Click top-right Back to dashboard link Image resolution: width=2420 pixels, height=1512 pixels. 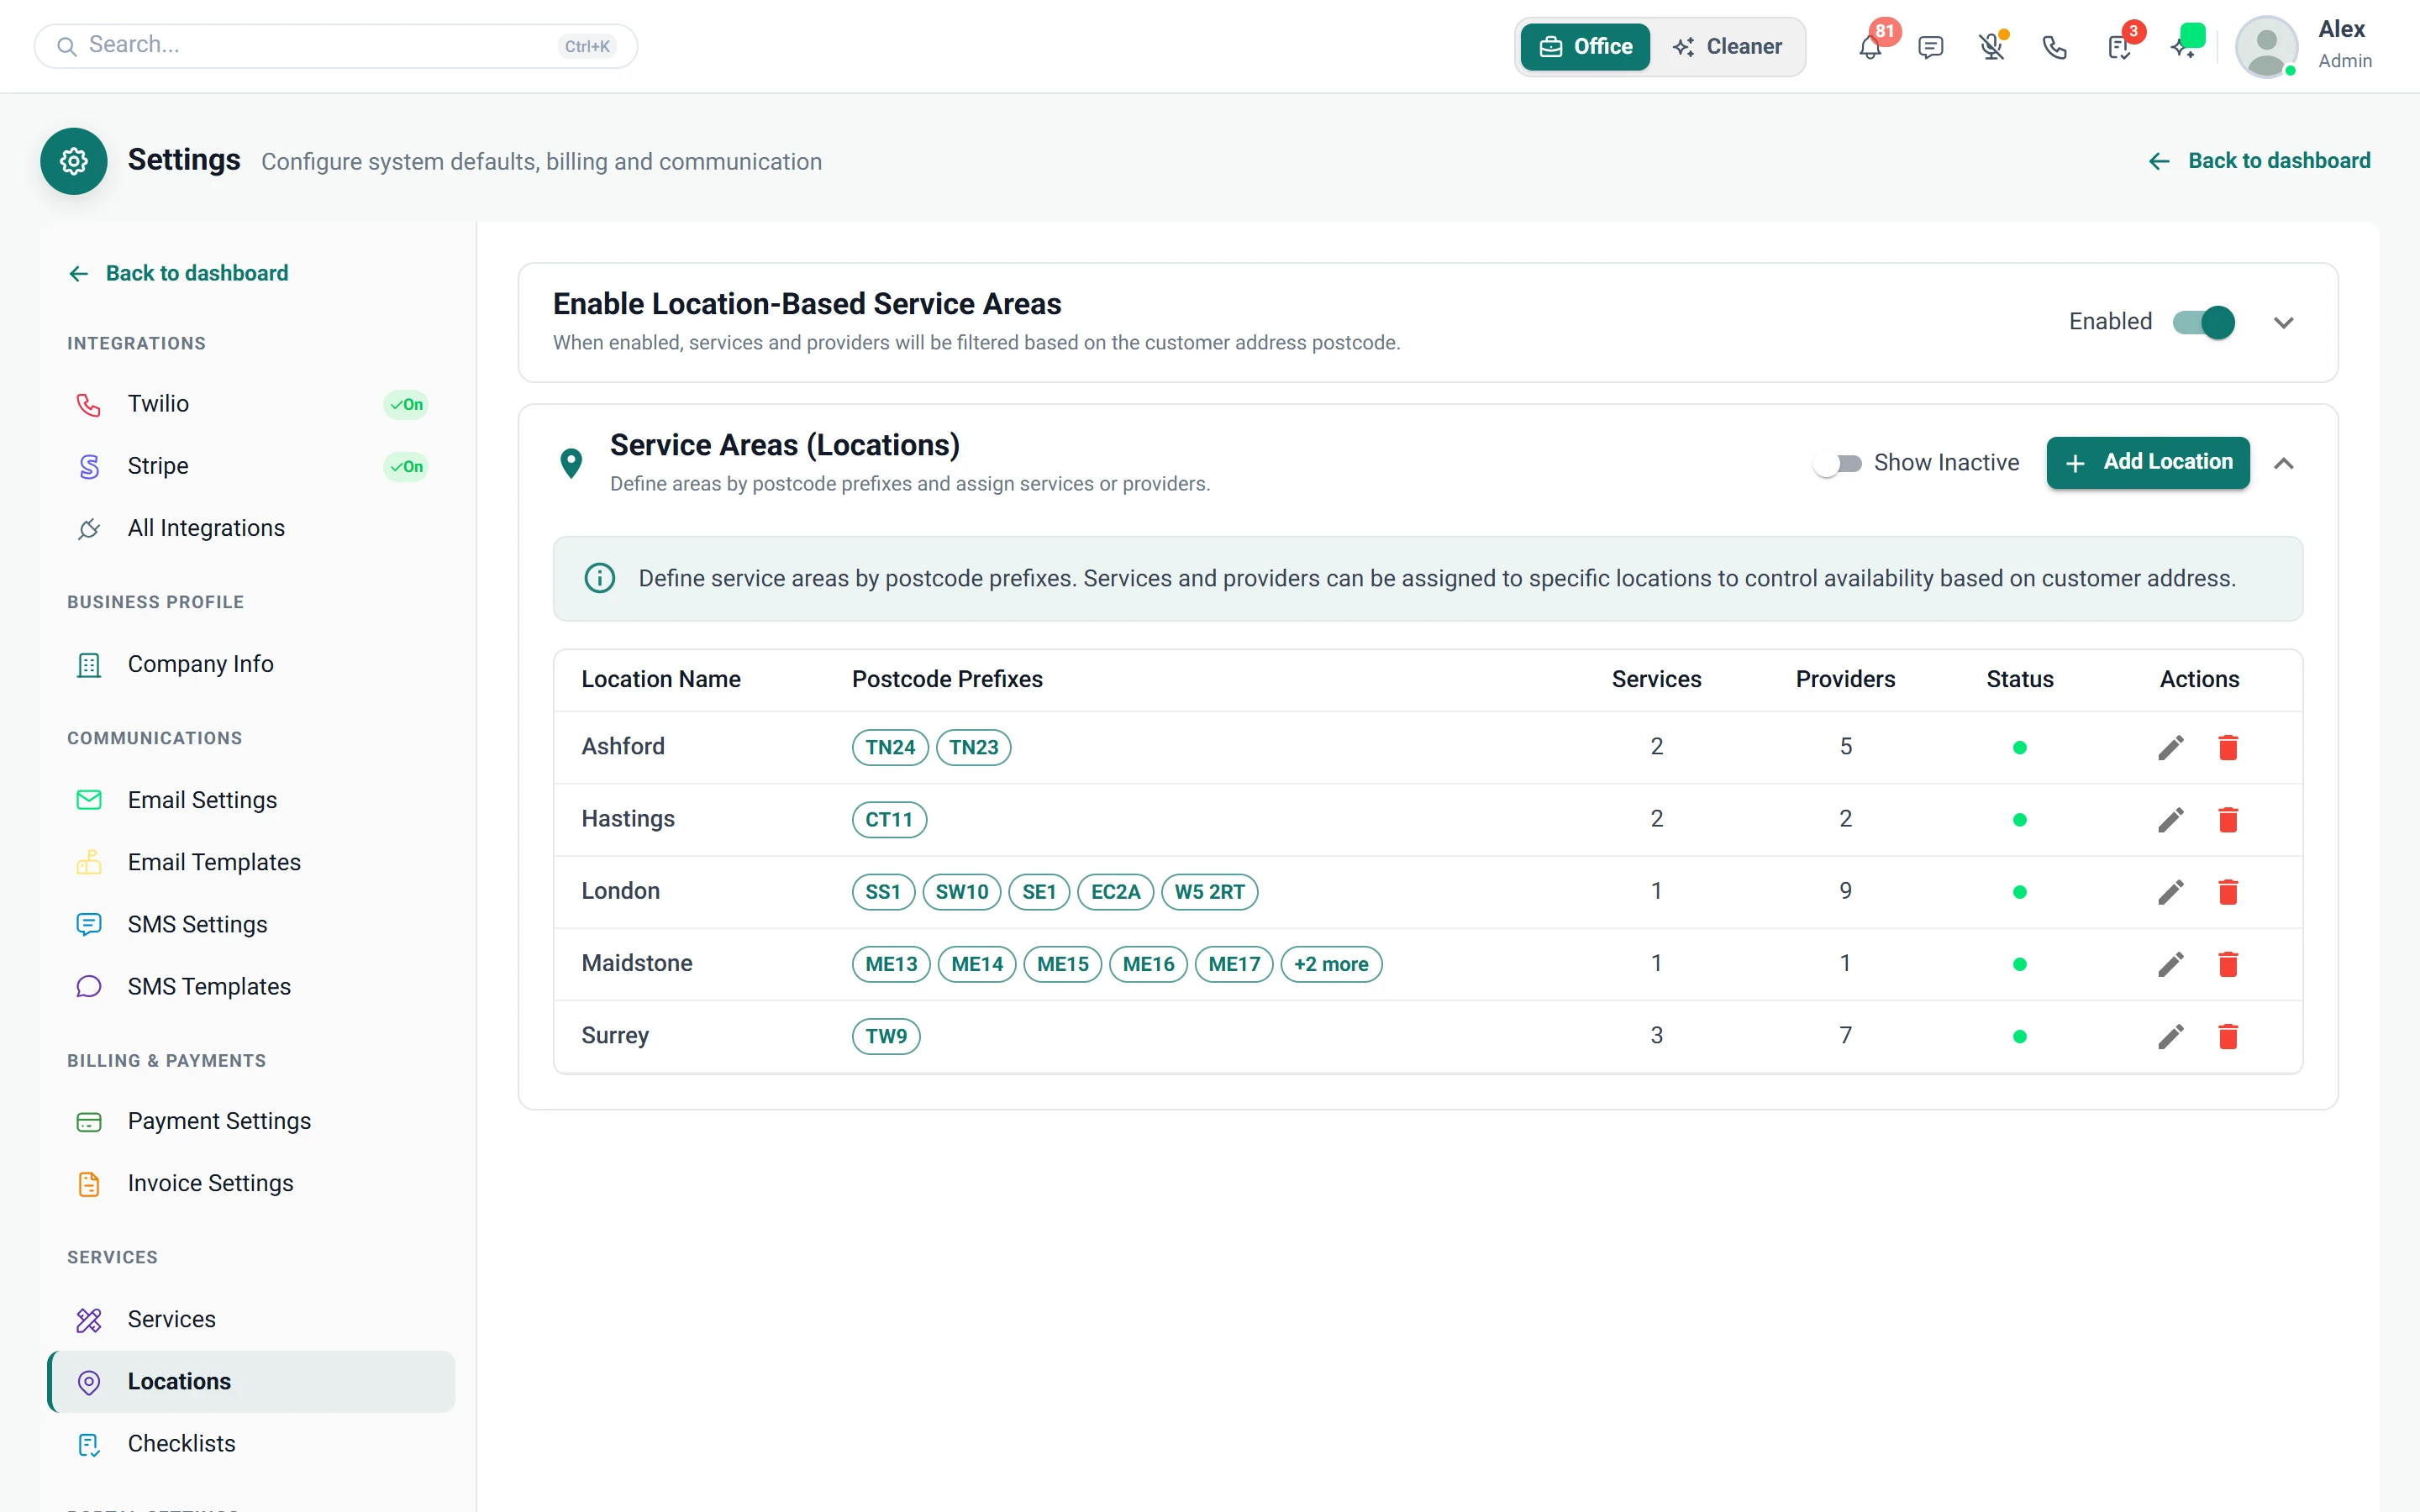[x=2259, y=161]
